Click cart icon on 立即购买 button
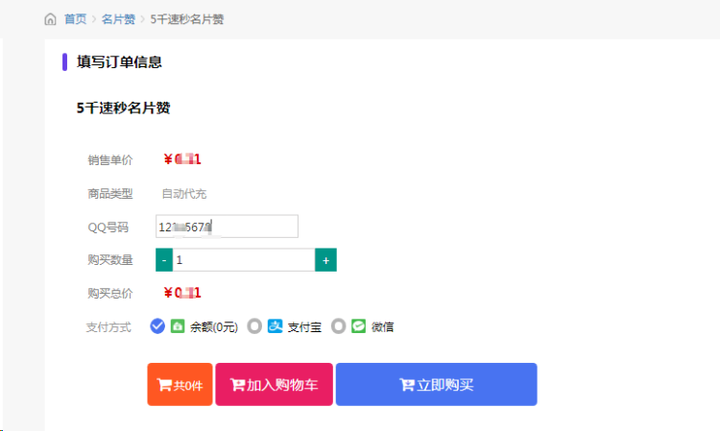 [407, 385]
